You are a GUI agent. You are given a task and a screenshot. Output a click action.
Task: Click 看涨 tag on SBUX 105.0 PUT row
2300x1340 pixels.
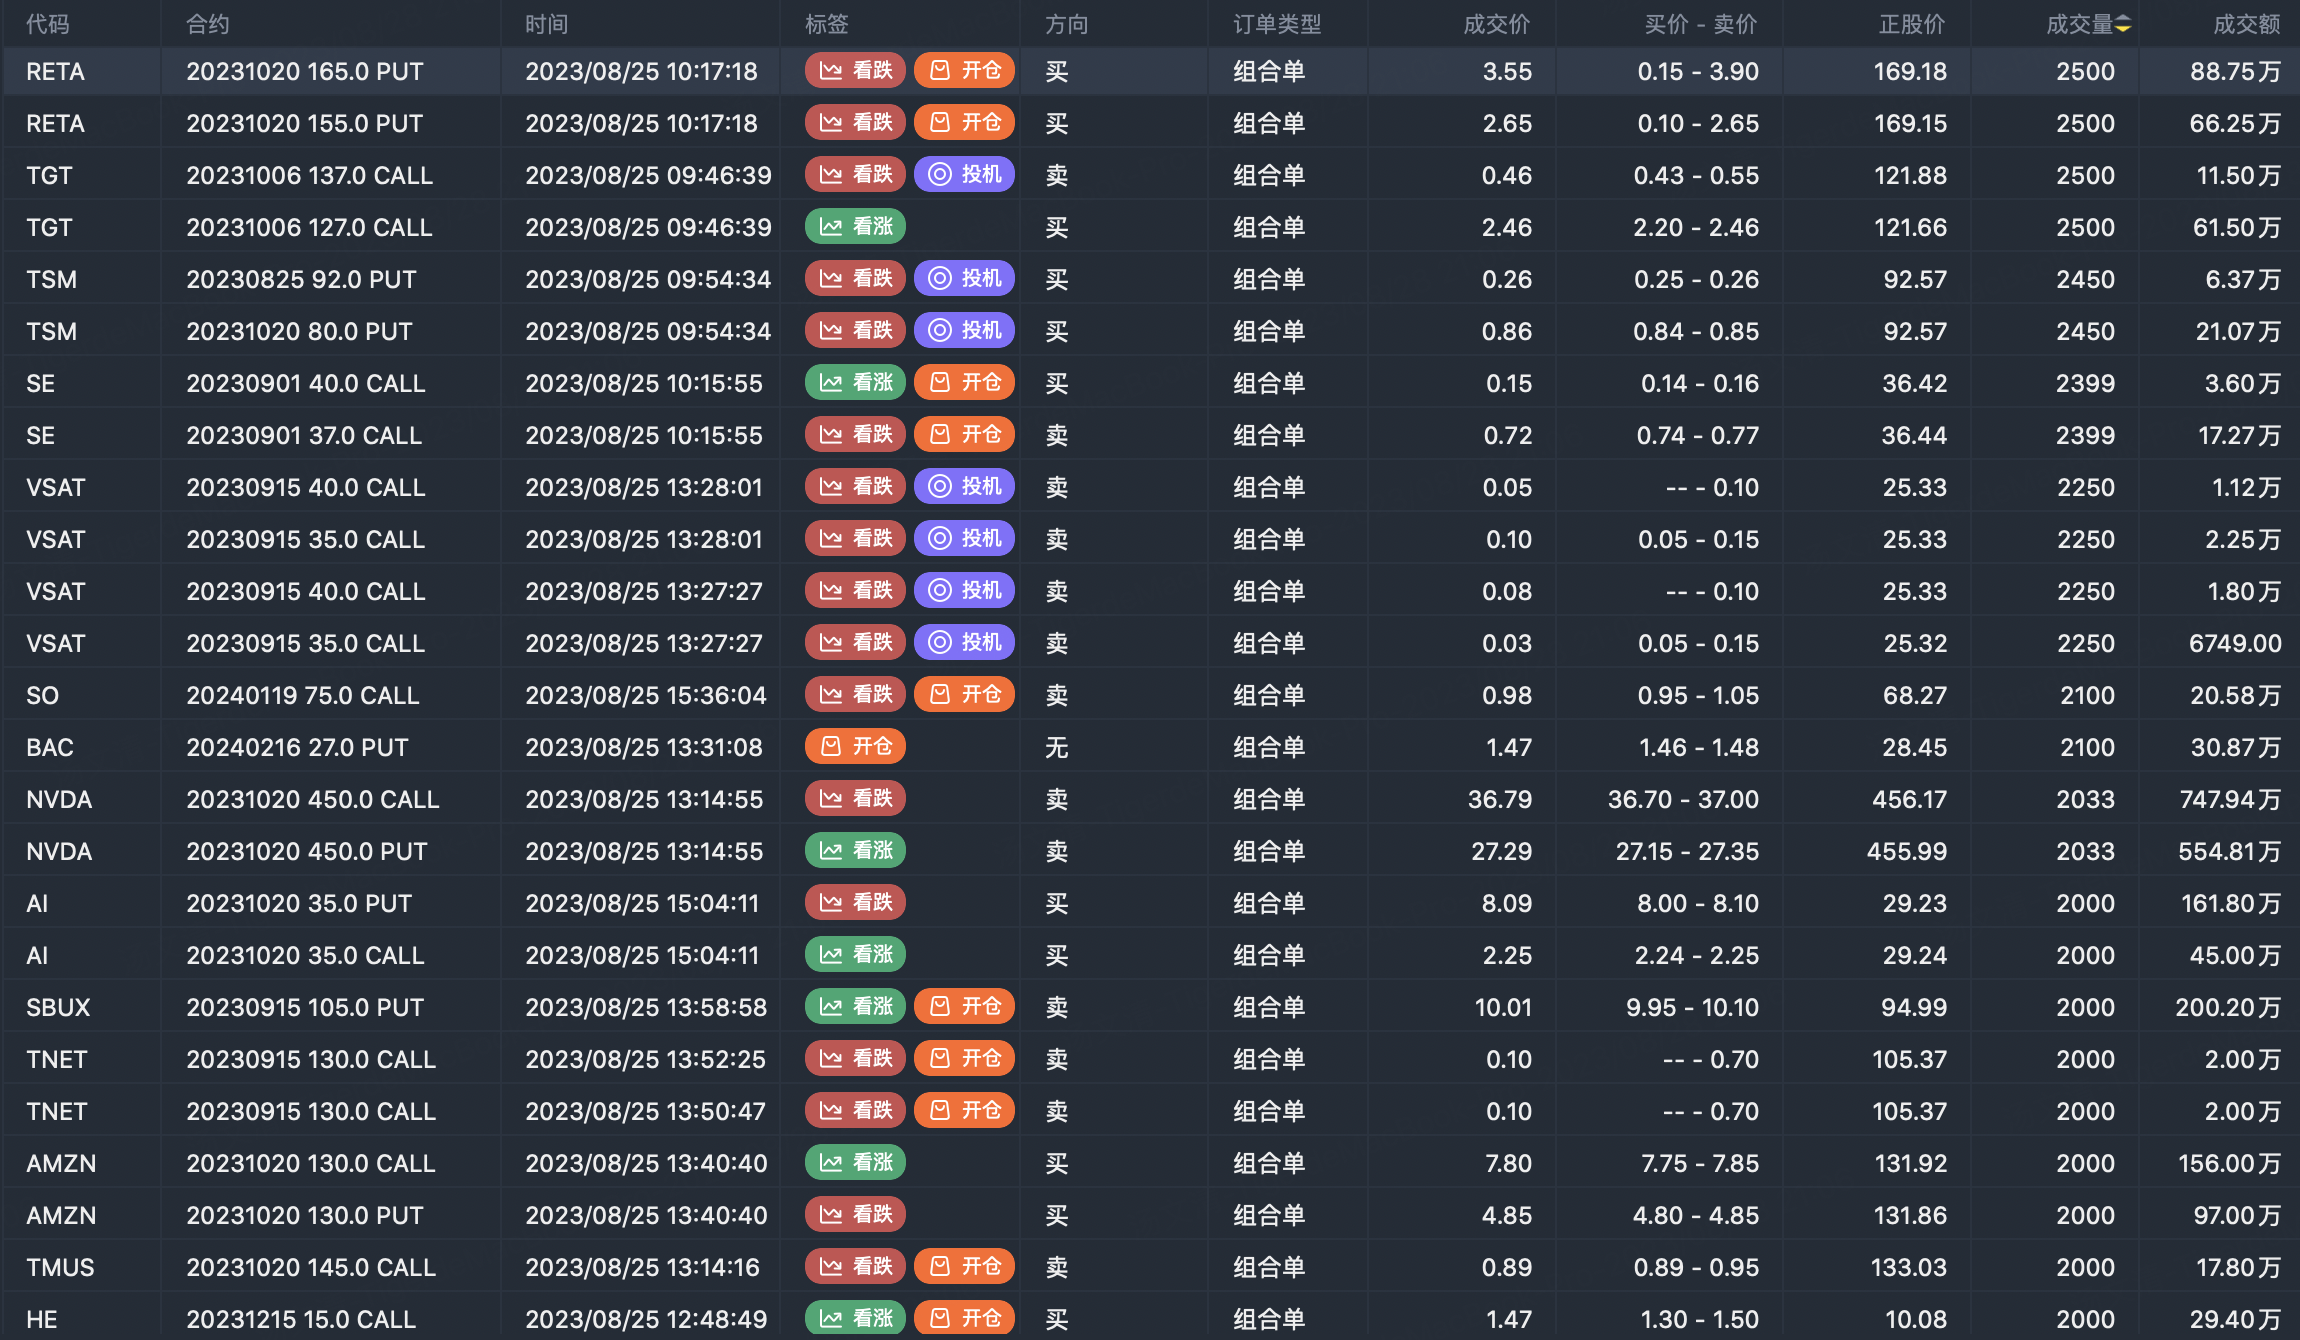coord(855,1007)
